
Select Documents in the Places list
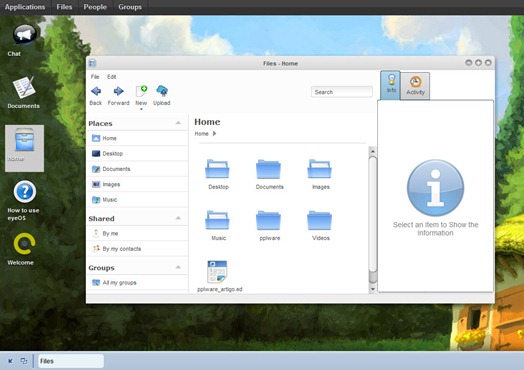137,169
